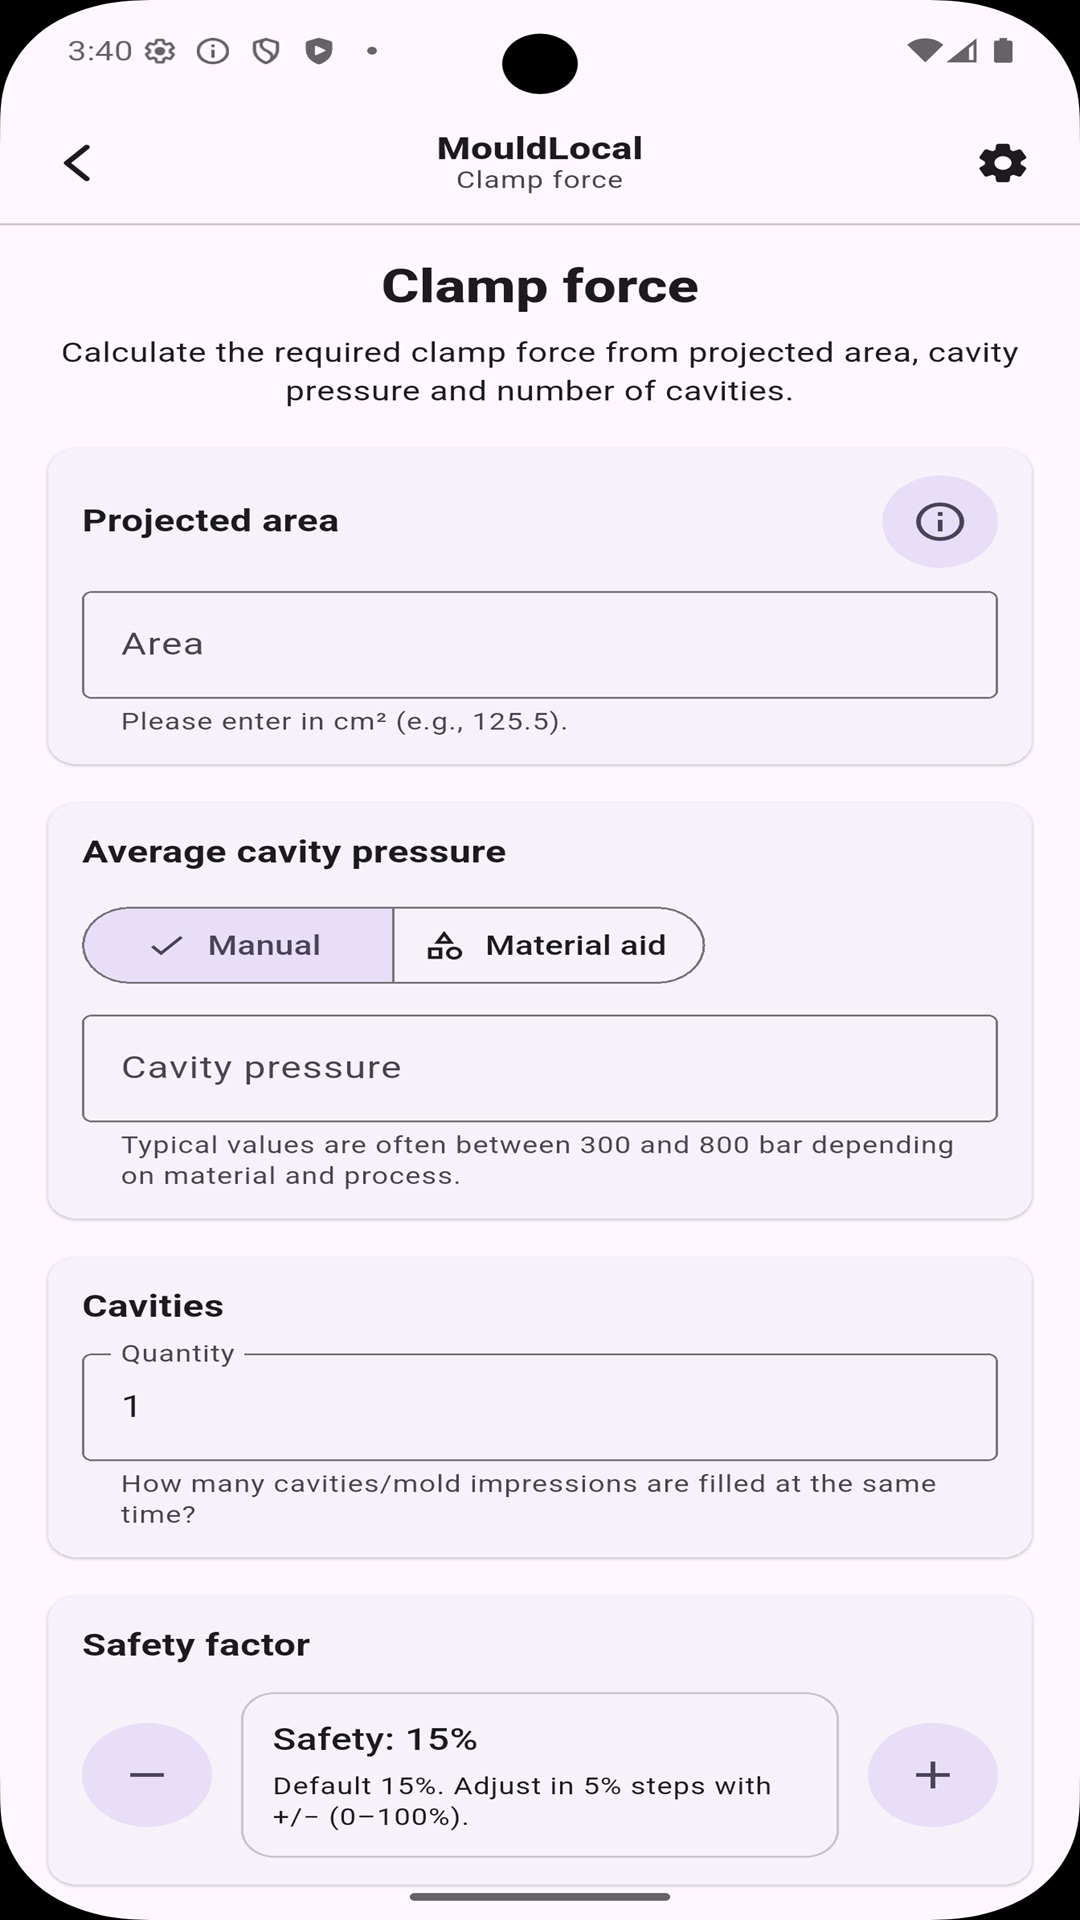
Task: Tap the shapes icon on Material aid
Action: 445,945
